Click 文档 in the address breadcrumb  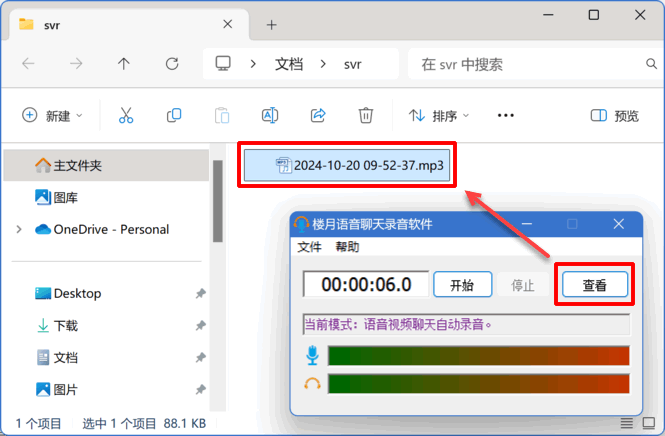coord(289,64)
